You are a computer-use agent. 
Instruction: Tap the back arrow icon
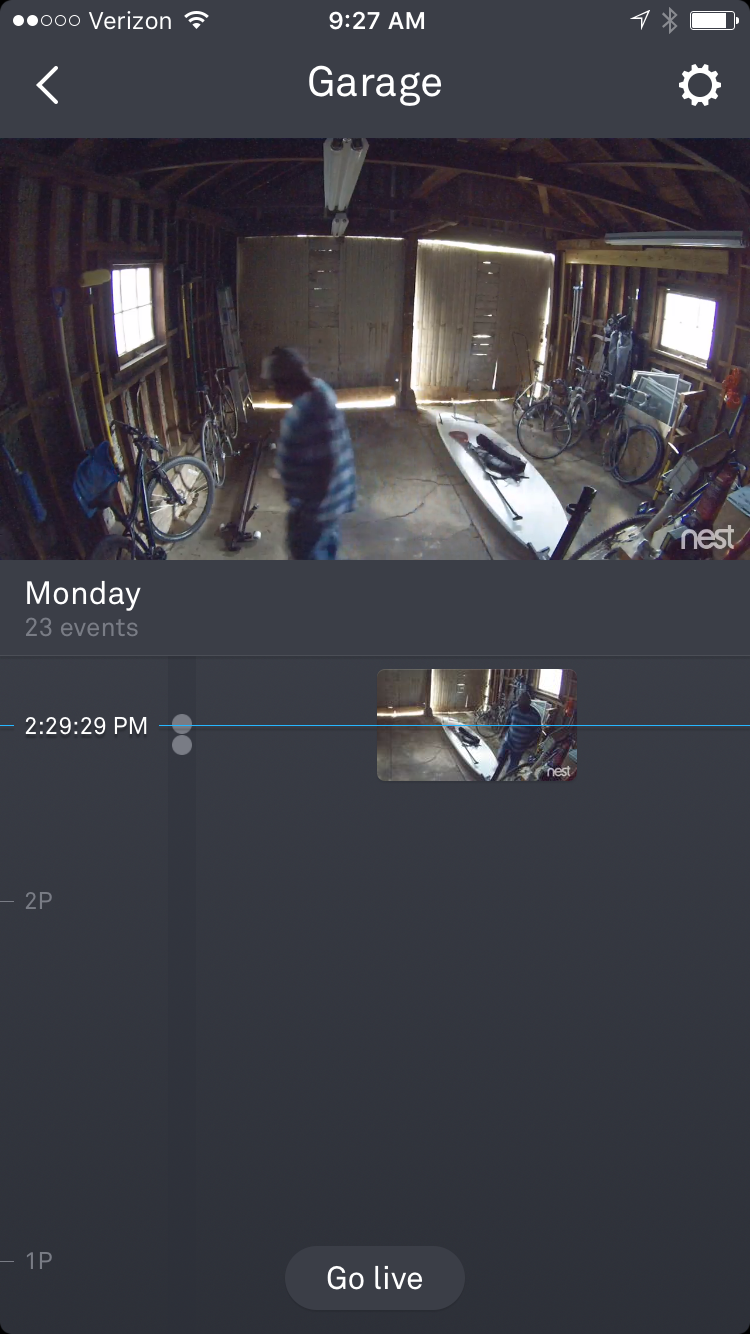(x=48, y=85)
